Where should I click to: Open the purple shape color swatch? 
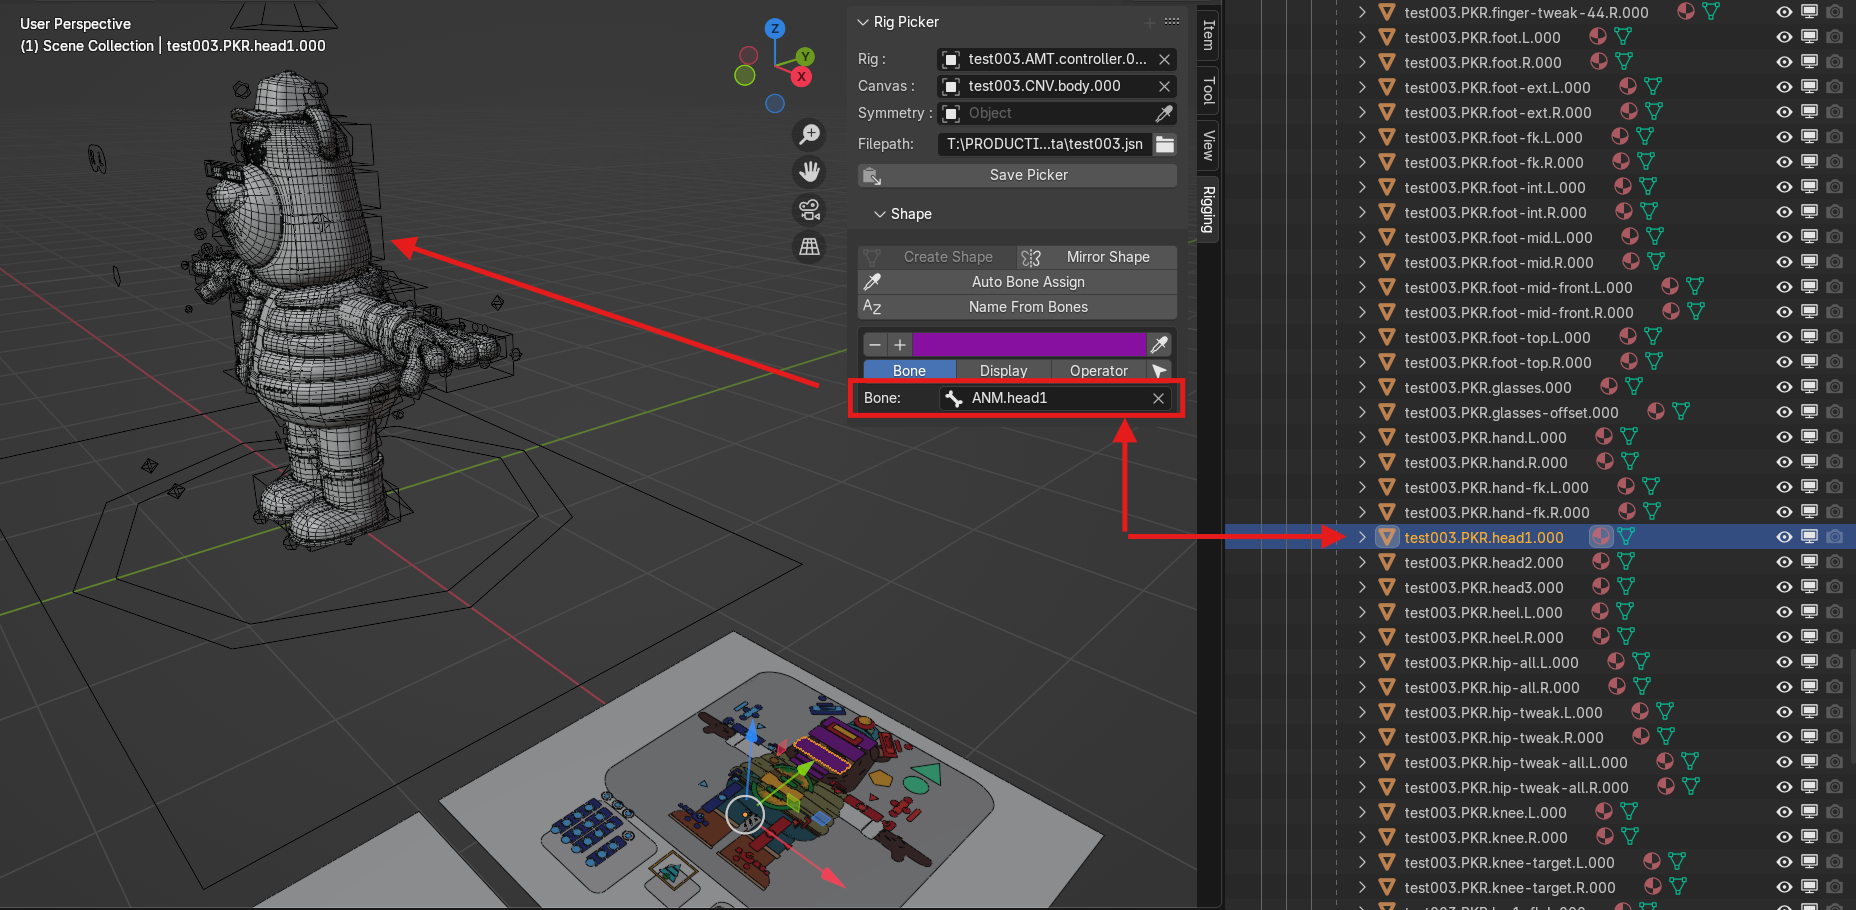pos(1028,345)
